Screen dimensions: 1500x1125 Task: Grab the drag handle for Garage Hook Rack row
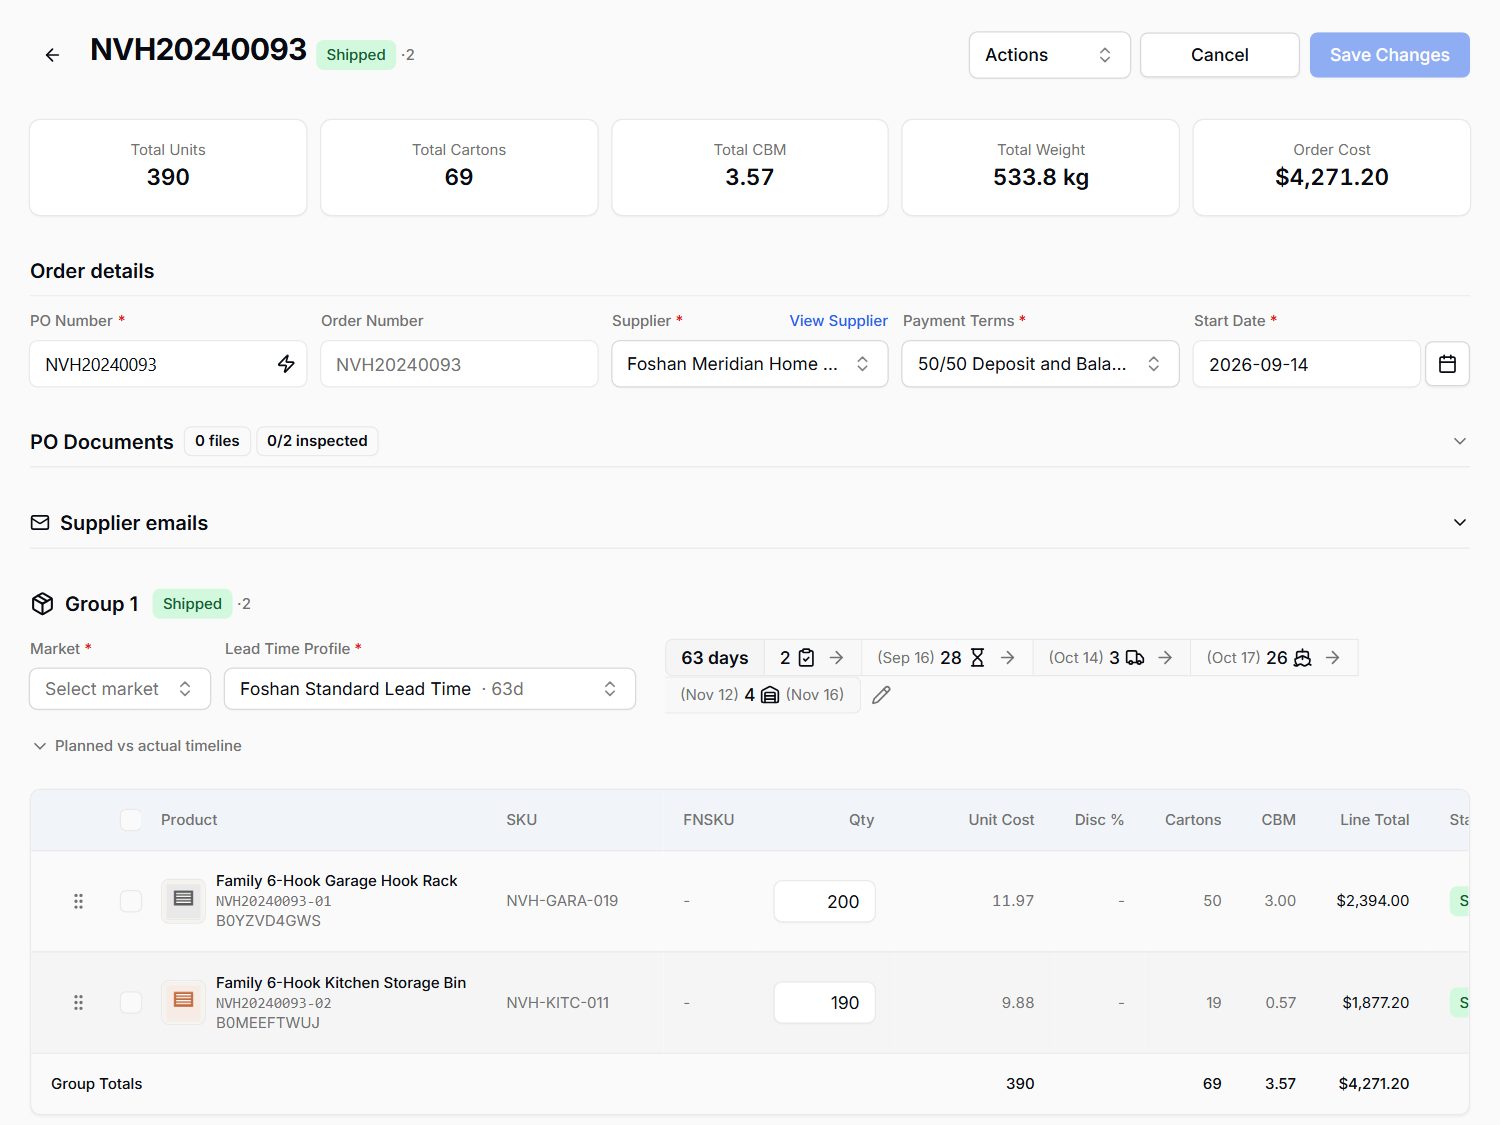pyautogui.click(x=78, y=901)
